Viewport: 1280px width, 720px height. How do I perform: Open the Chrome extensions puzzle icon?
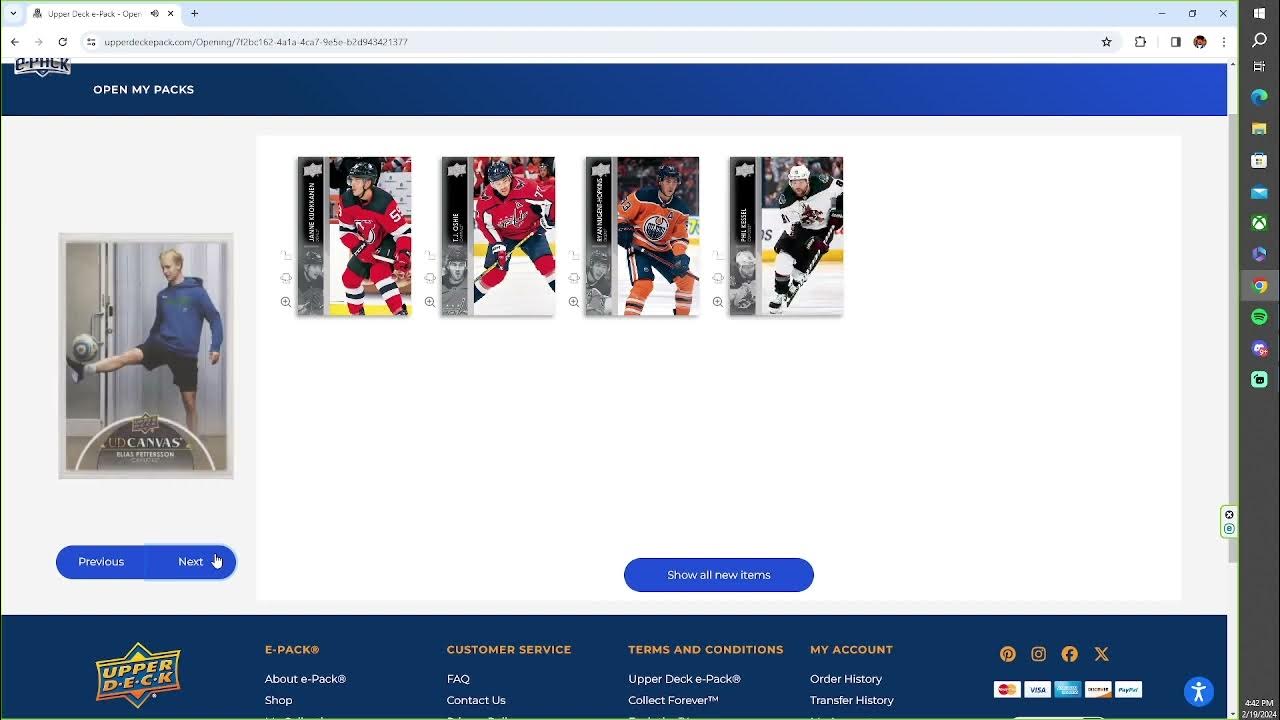(1140, 42)
